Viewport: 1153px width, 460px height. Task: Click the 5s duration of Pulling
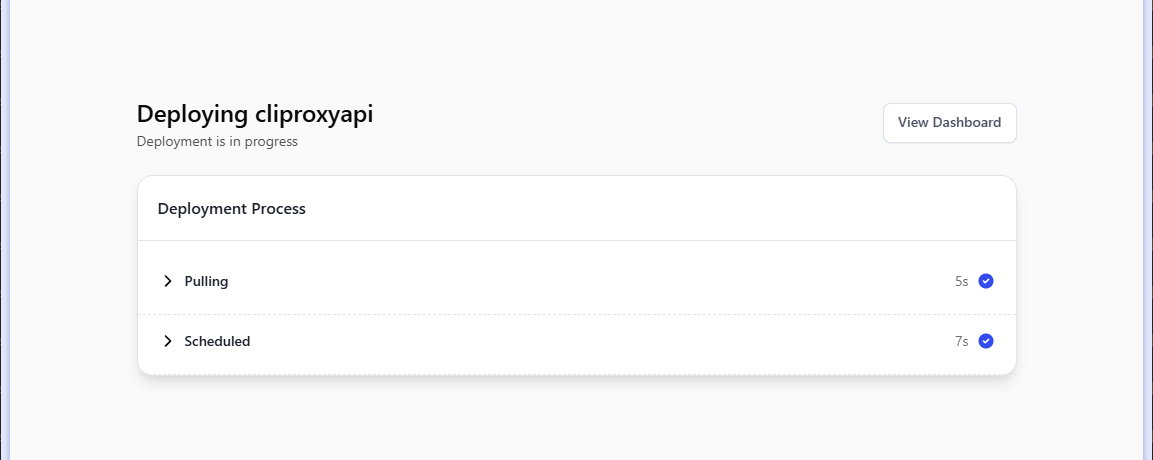(961, 281)
